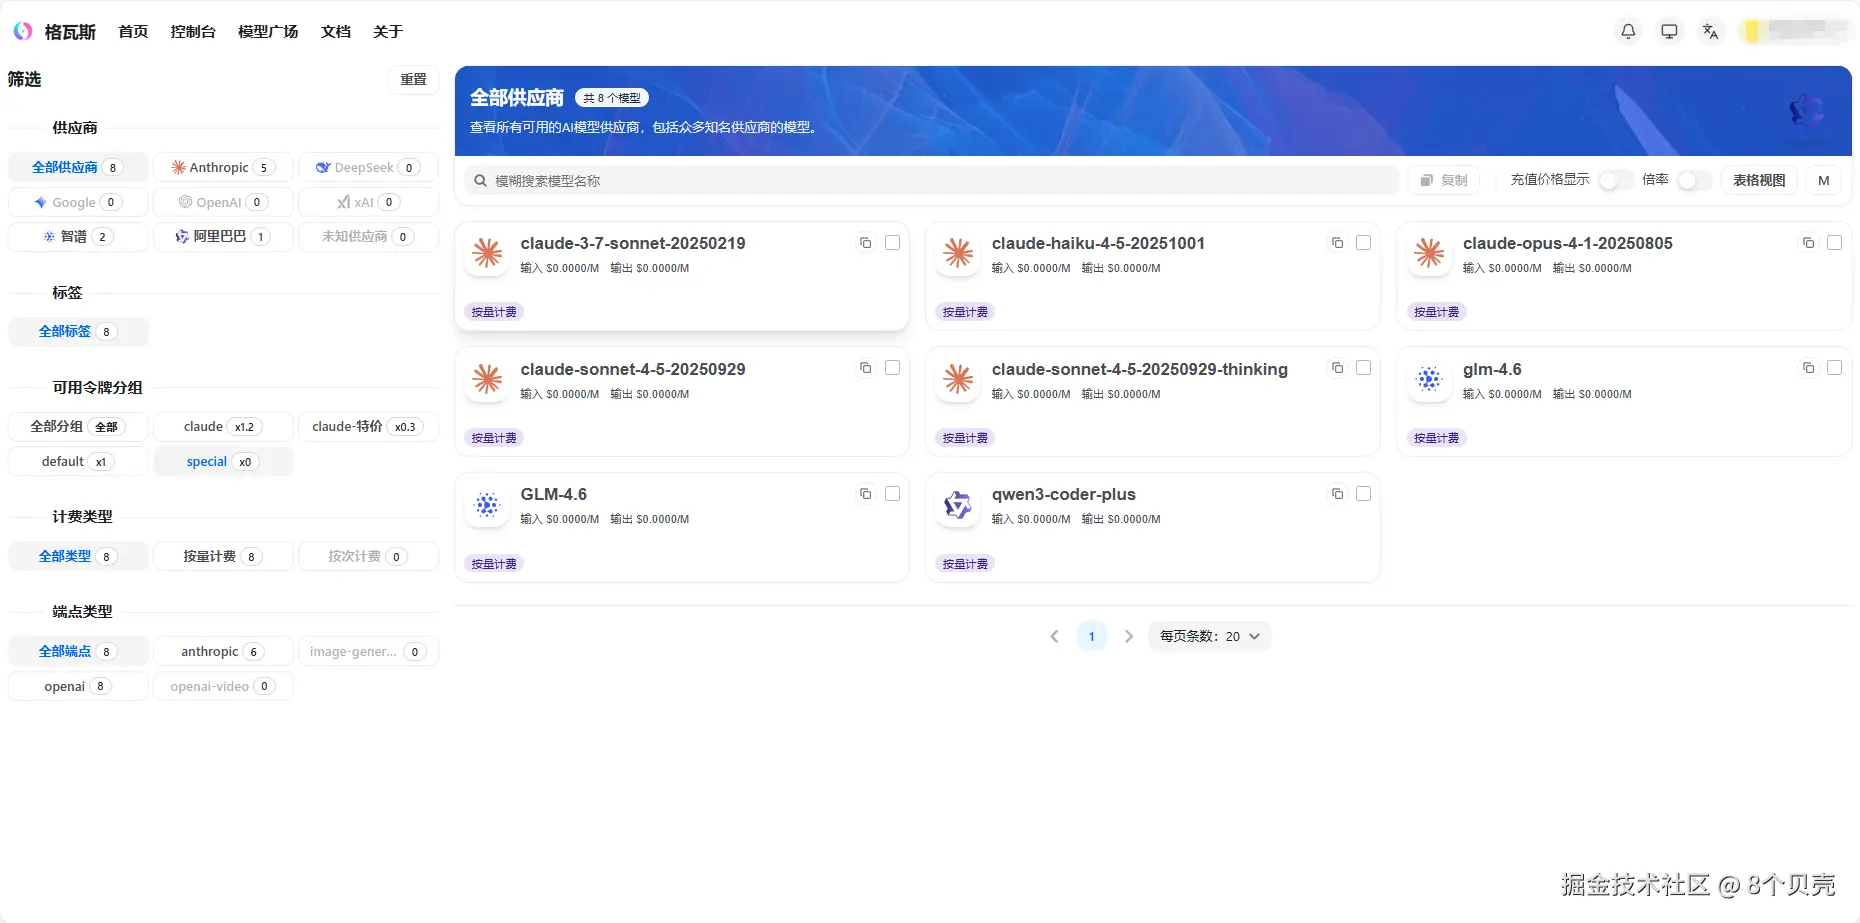Select the glm-4.6 lowercase checkbox
Viewport: 1860px width, 923px height.
tap(1835, 368)
